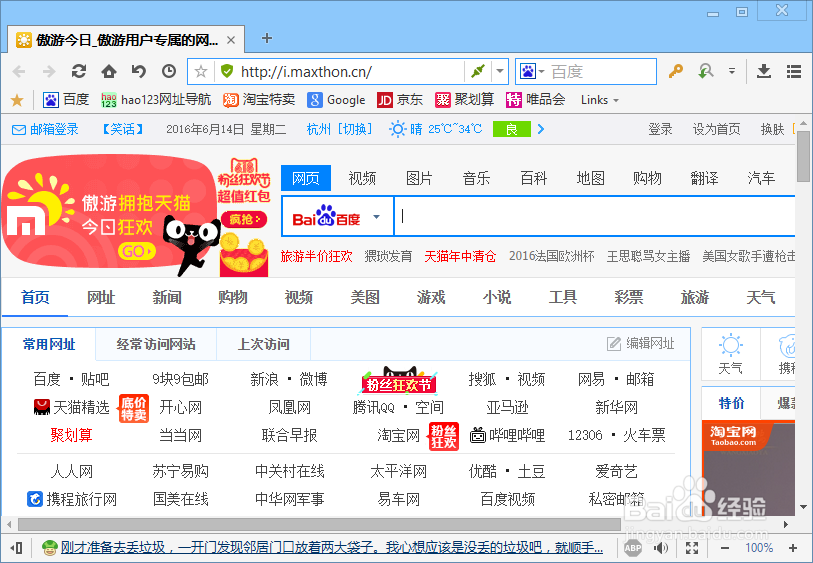Switch to 上次访问 tab
The height and width of the screenshot is (563, 813).
[263, 344]
